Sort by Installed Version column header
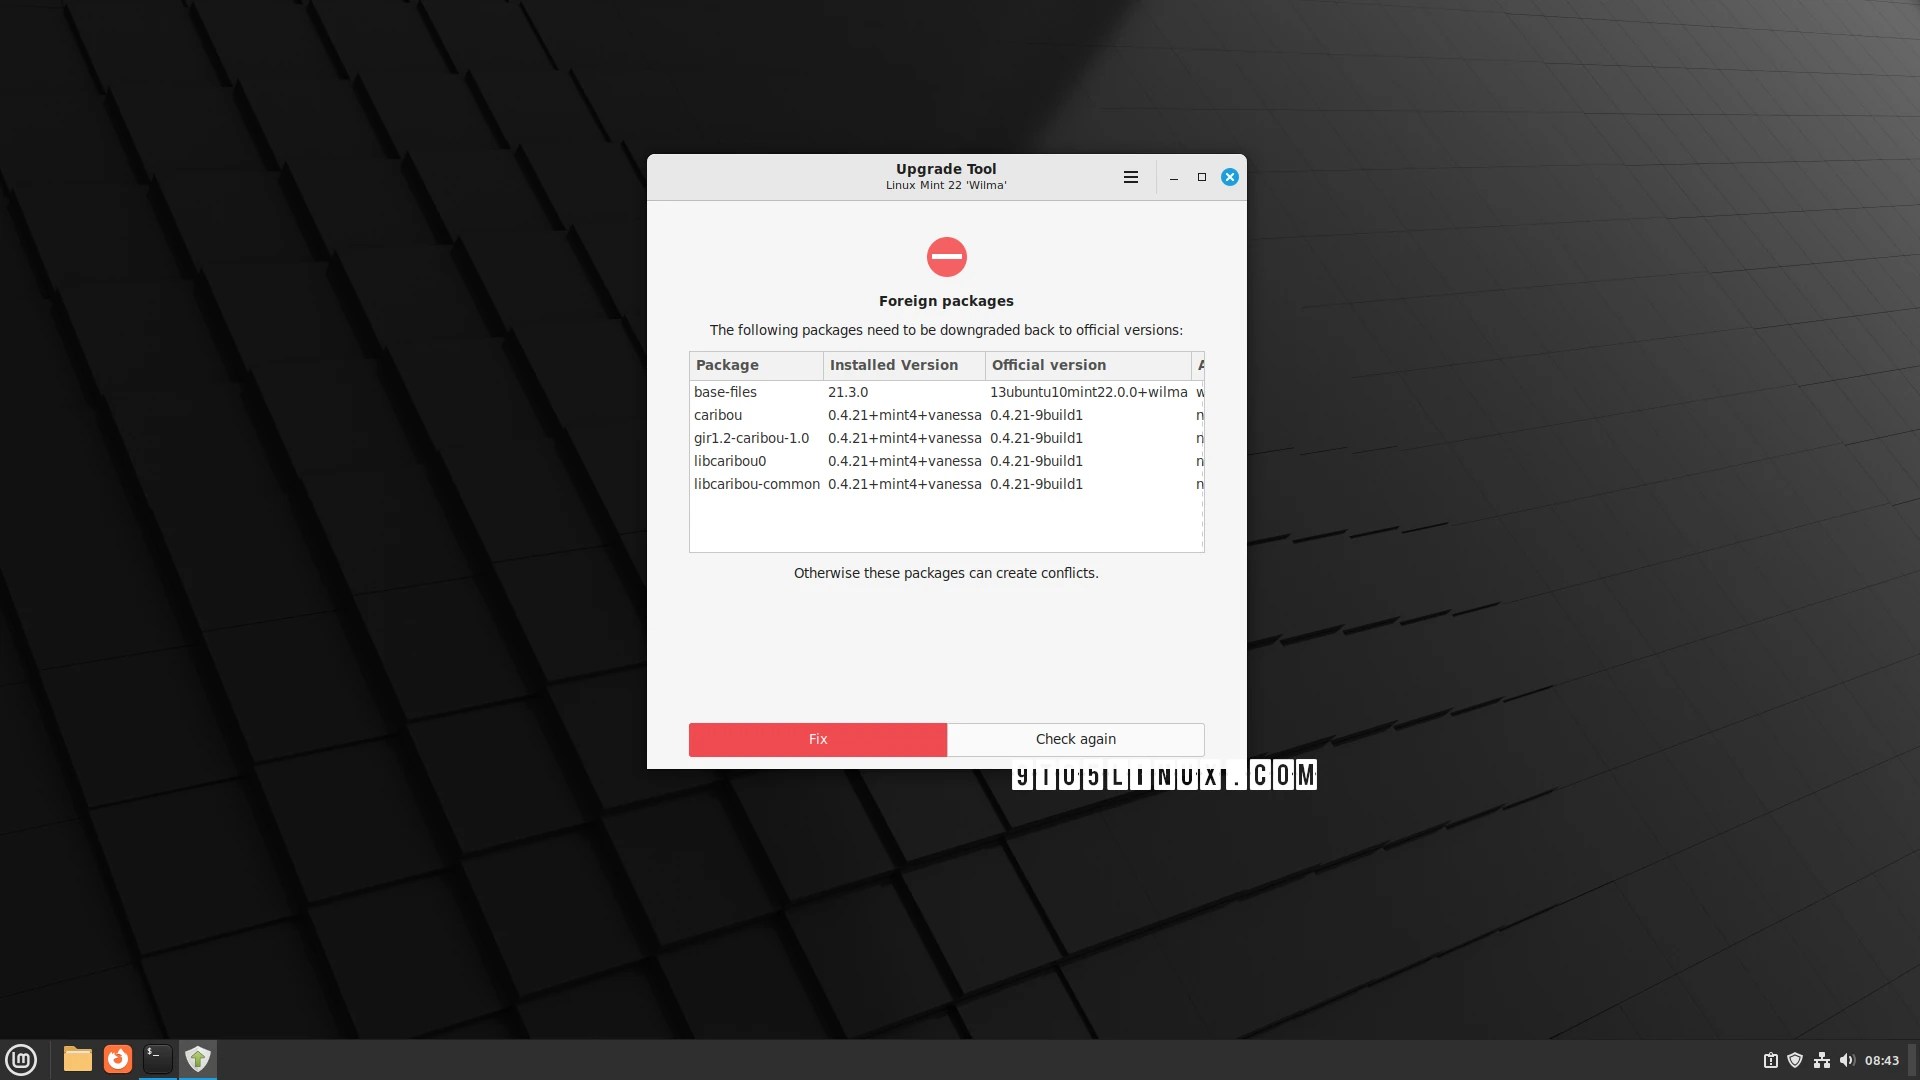The image size is (1920, 1080). [903, 365]
